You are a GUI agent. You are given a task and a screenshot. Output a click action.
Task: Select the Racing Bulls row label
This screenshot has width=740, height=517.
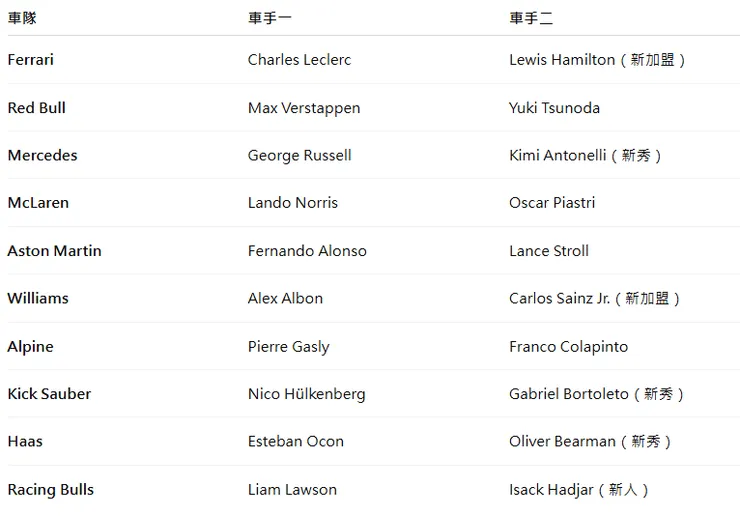tap(51, 489)
